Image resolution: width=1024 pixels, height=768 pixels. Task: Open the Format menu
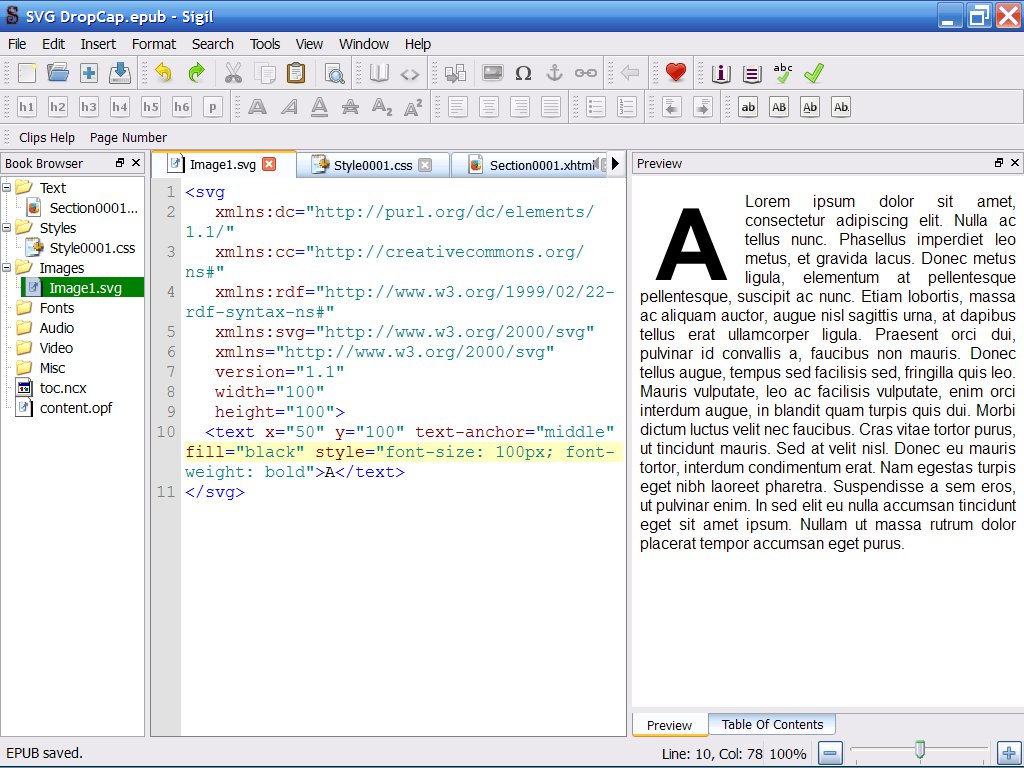[153, 44]
